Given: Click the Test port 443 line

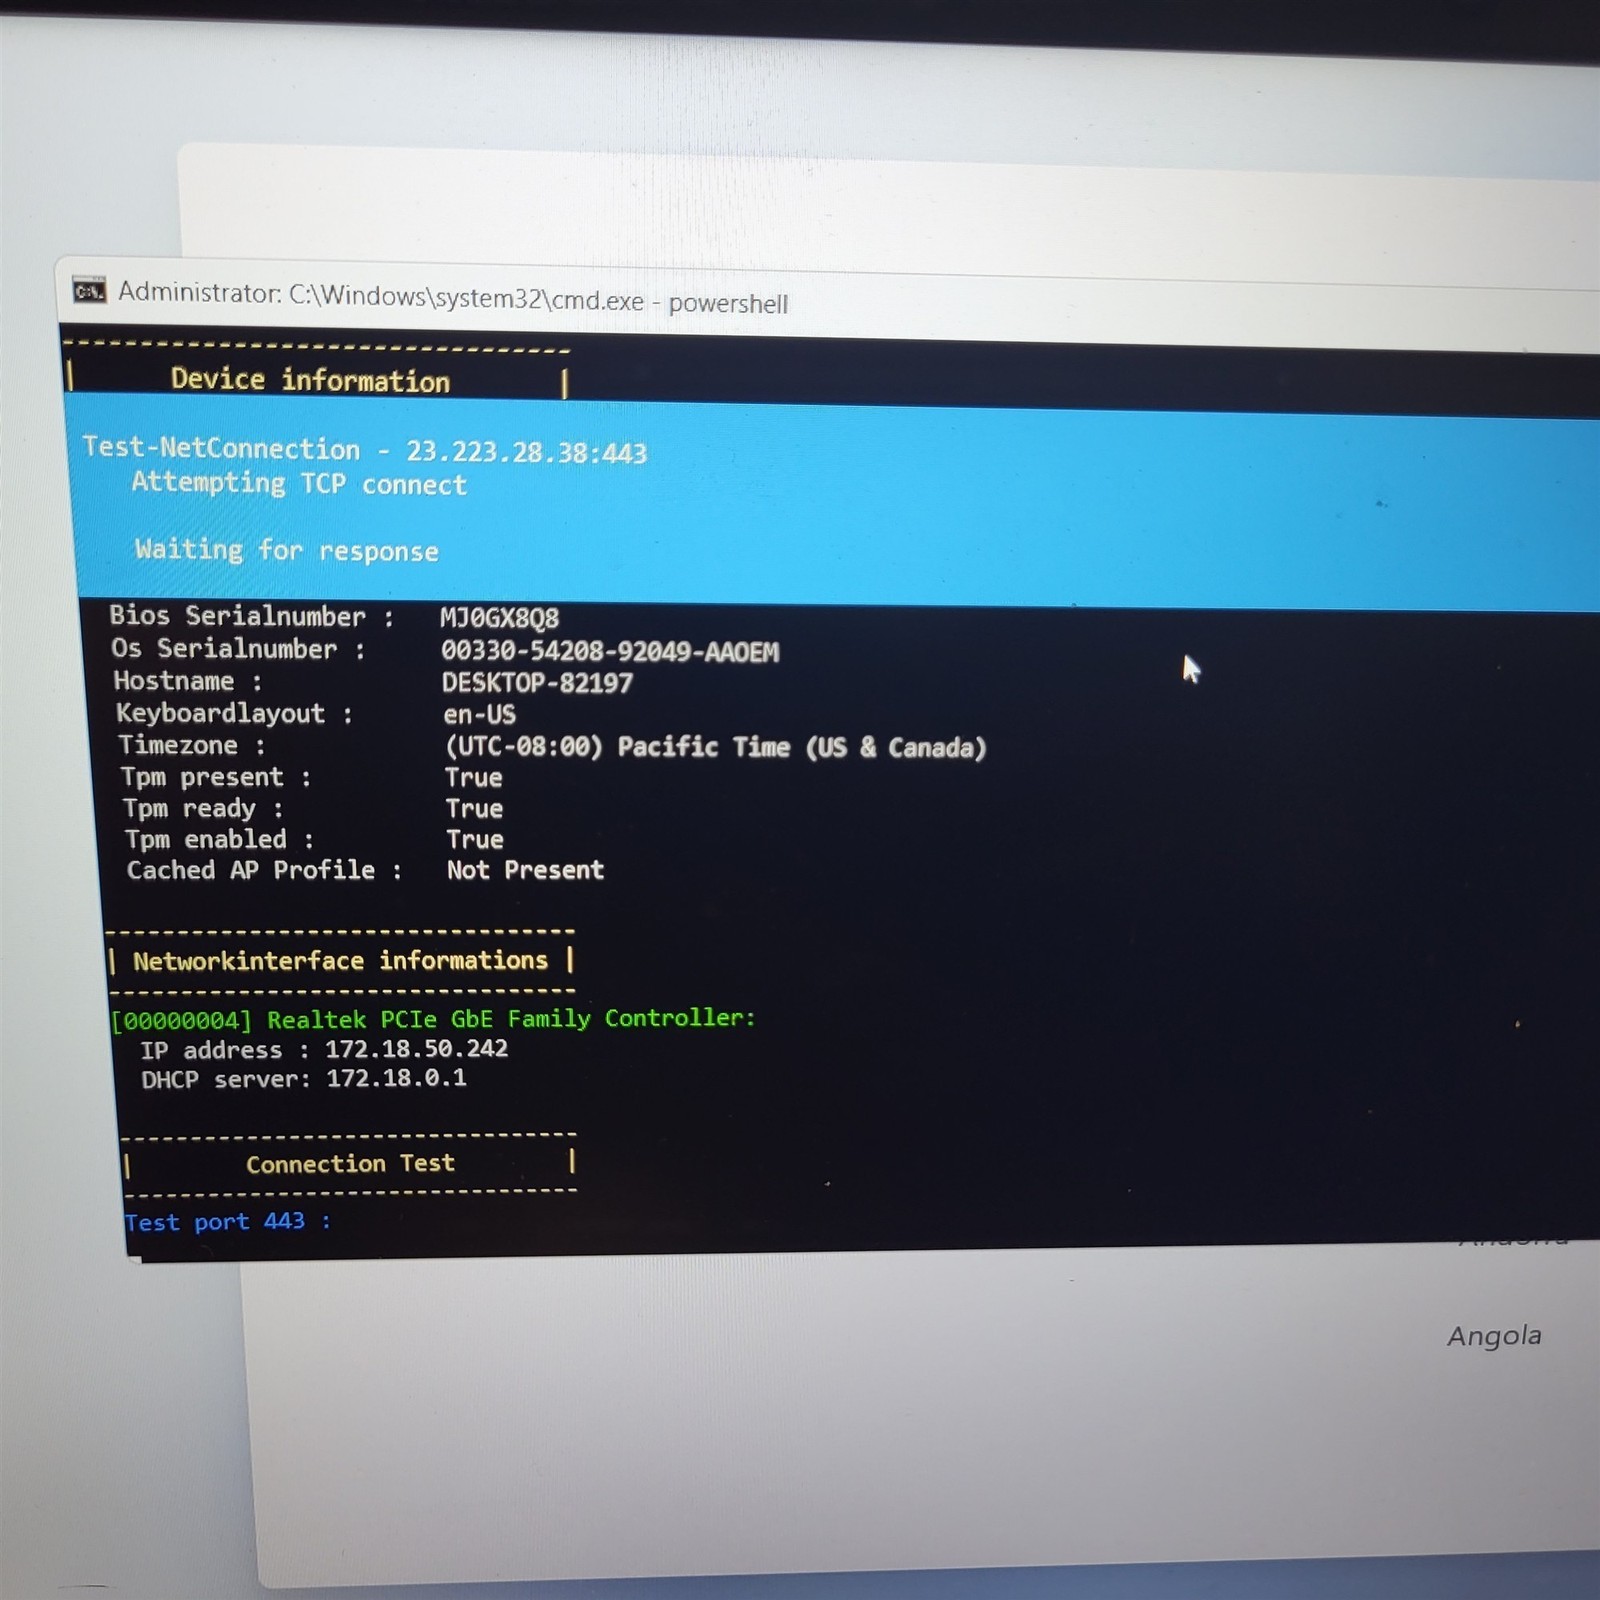Looking at the screenshot, I should click(228, 1222).
